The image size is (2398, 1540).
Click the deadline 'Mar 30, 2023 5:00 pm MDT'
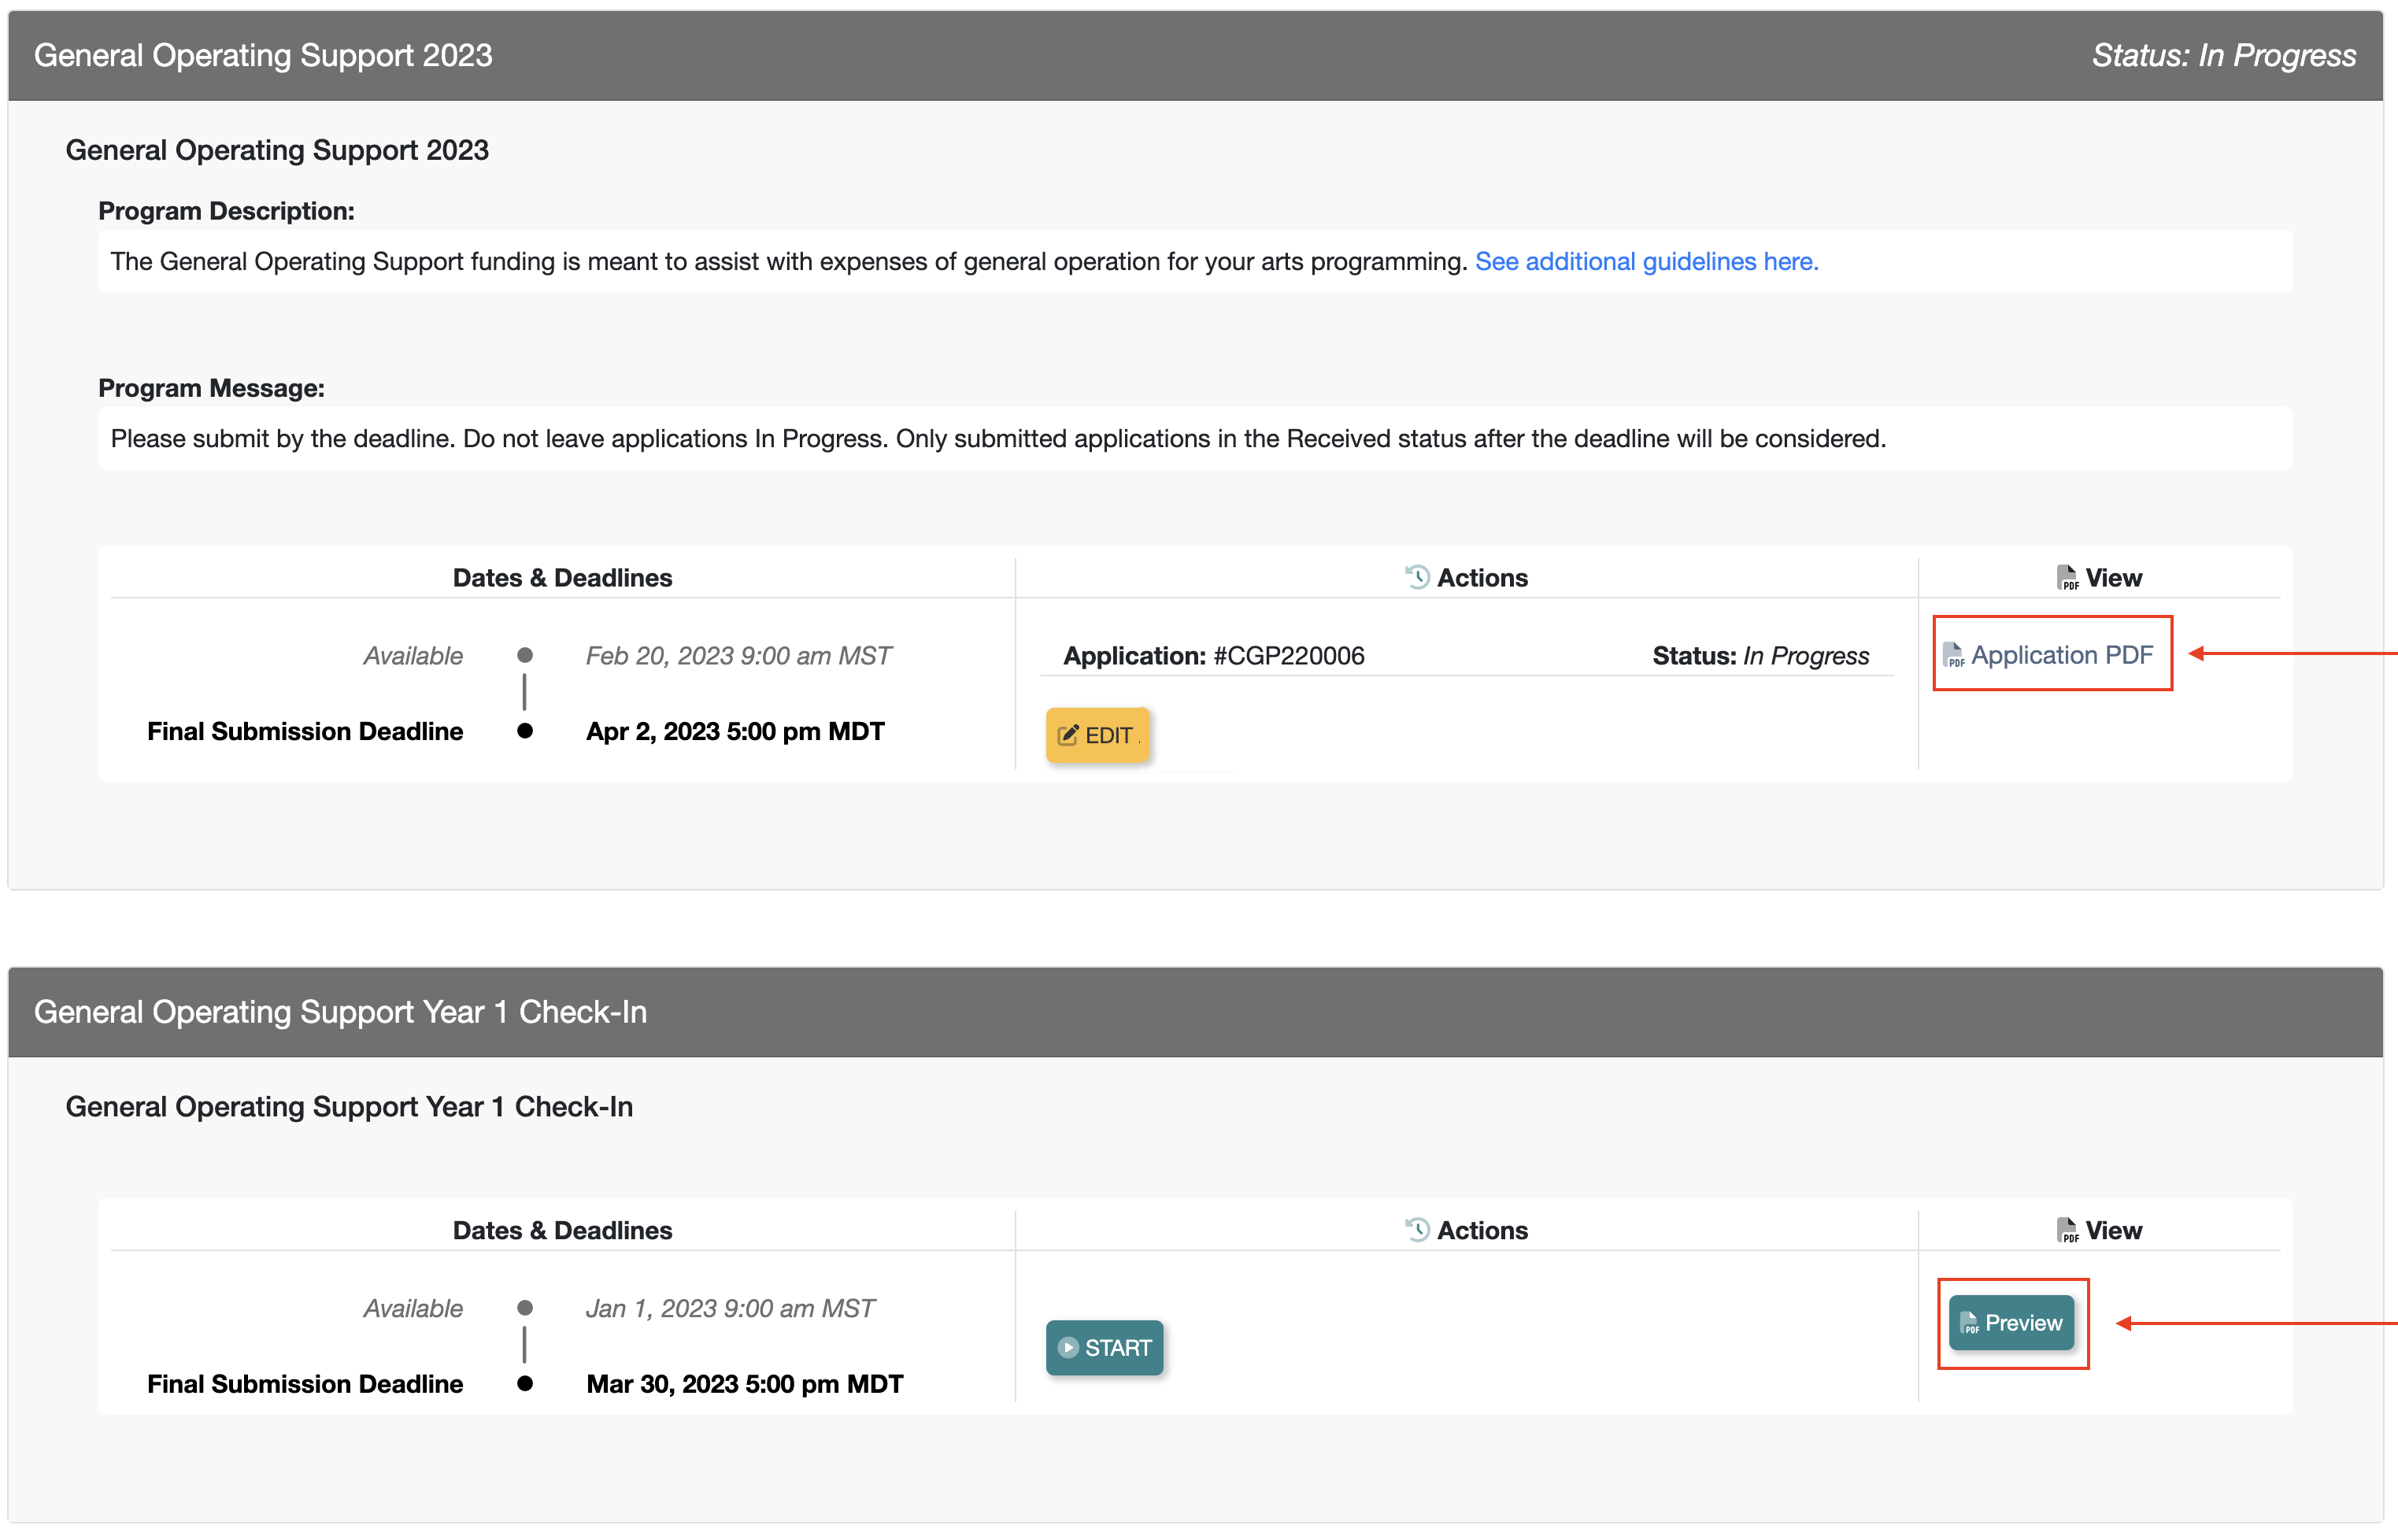tap(745, 1384)
